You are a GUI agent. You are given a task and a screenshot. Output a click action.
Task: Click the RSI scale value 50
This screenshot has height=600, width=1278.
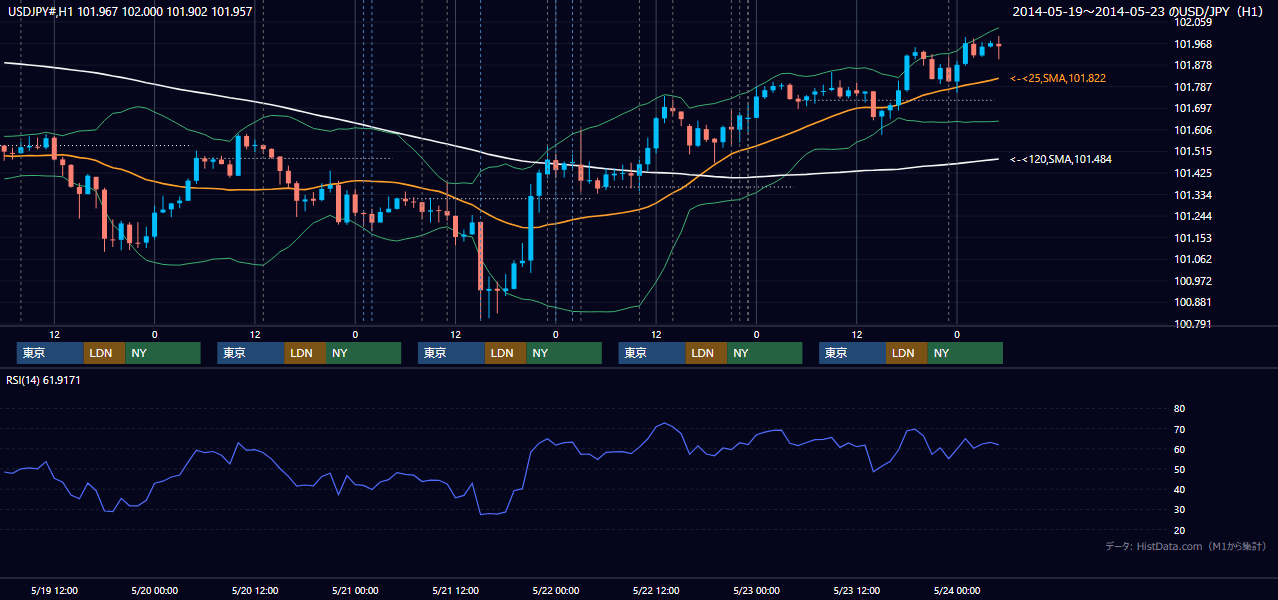pos(1179,469)
